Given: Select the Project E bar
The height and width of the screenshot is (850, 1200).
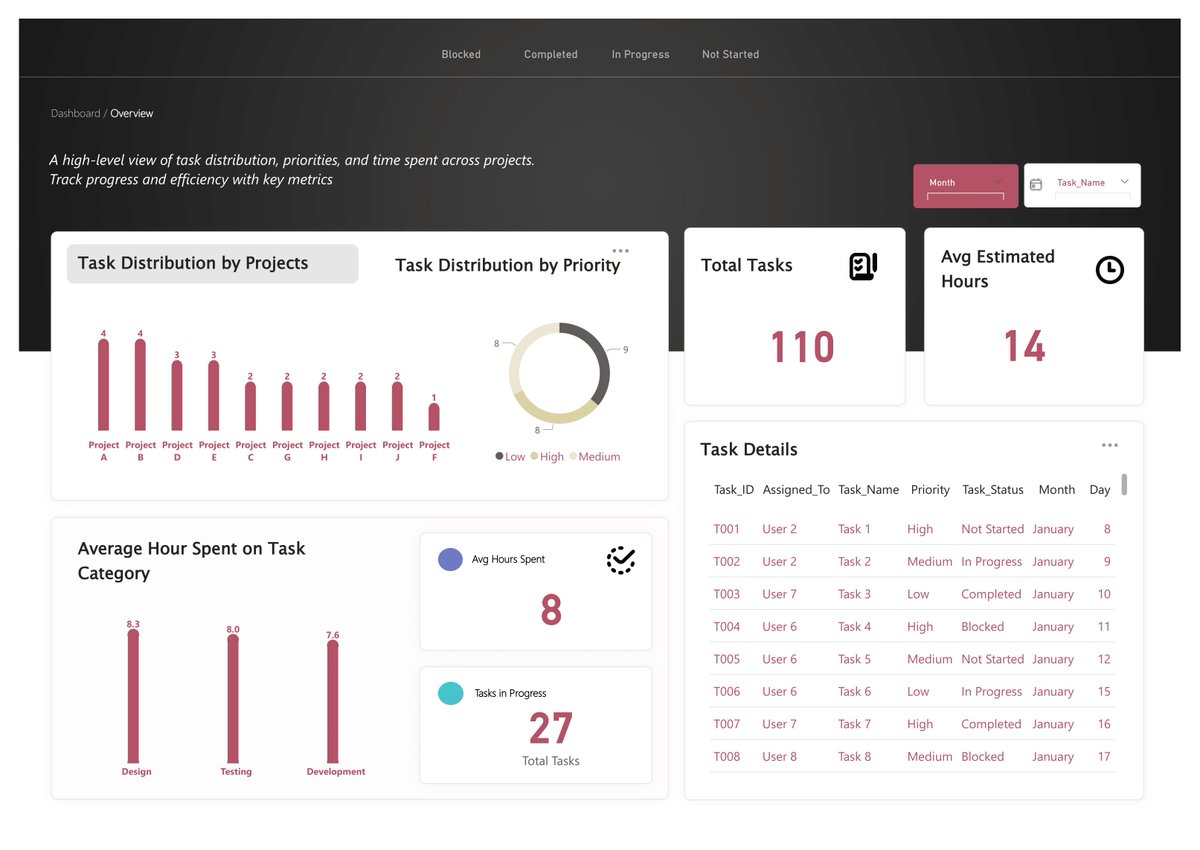Looking at the screenshot, I should (214, 396).
